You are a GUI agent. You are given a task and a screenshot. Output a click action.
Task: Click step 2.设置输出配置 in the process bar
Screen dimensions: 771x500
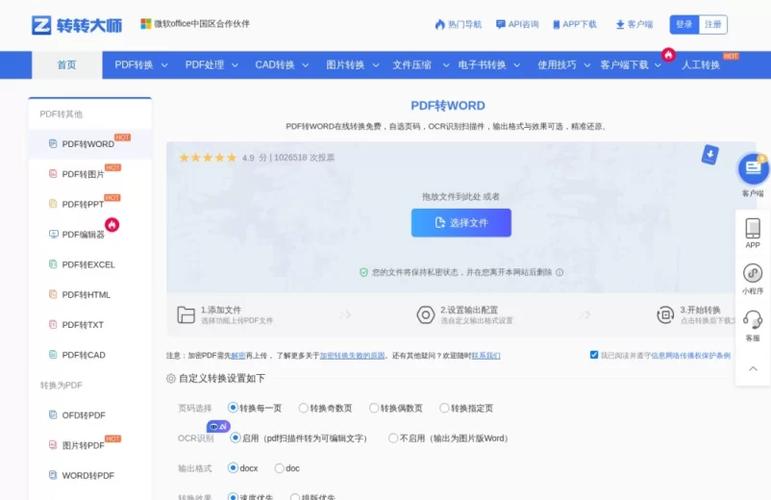[x=465, y=315]
